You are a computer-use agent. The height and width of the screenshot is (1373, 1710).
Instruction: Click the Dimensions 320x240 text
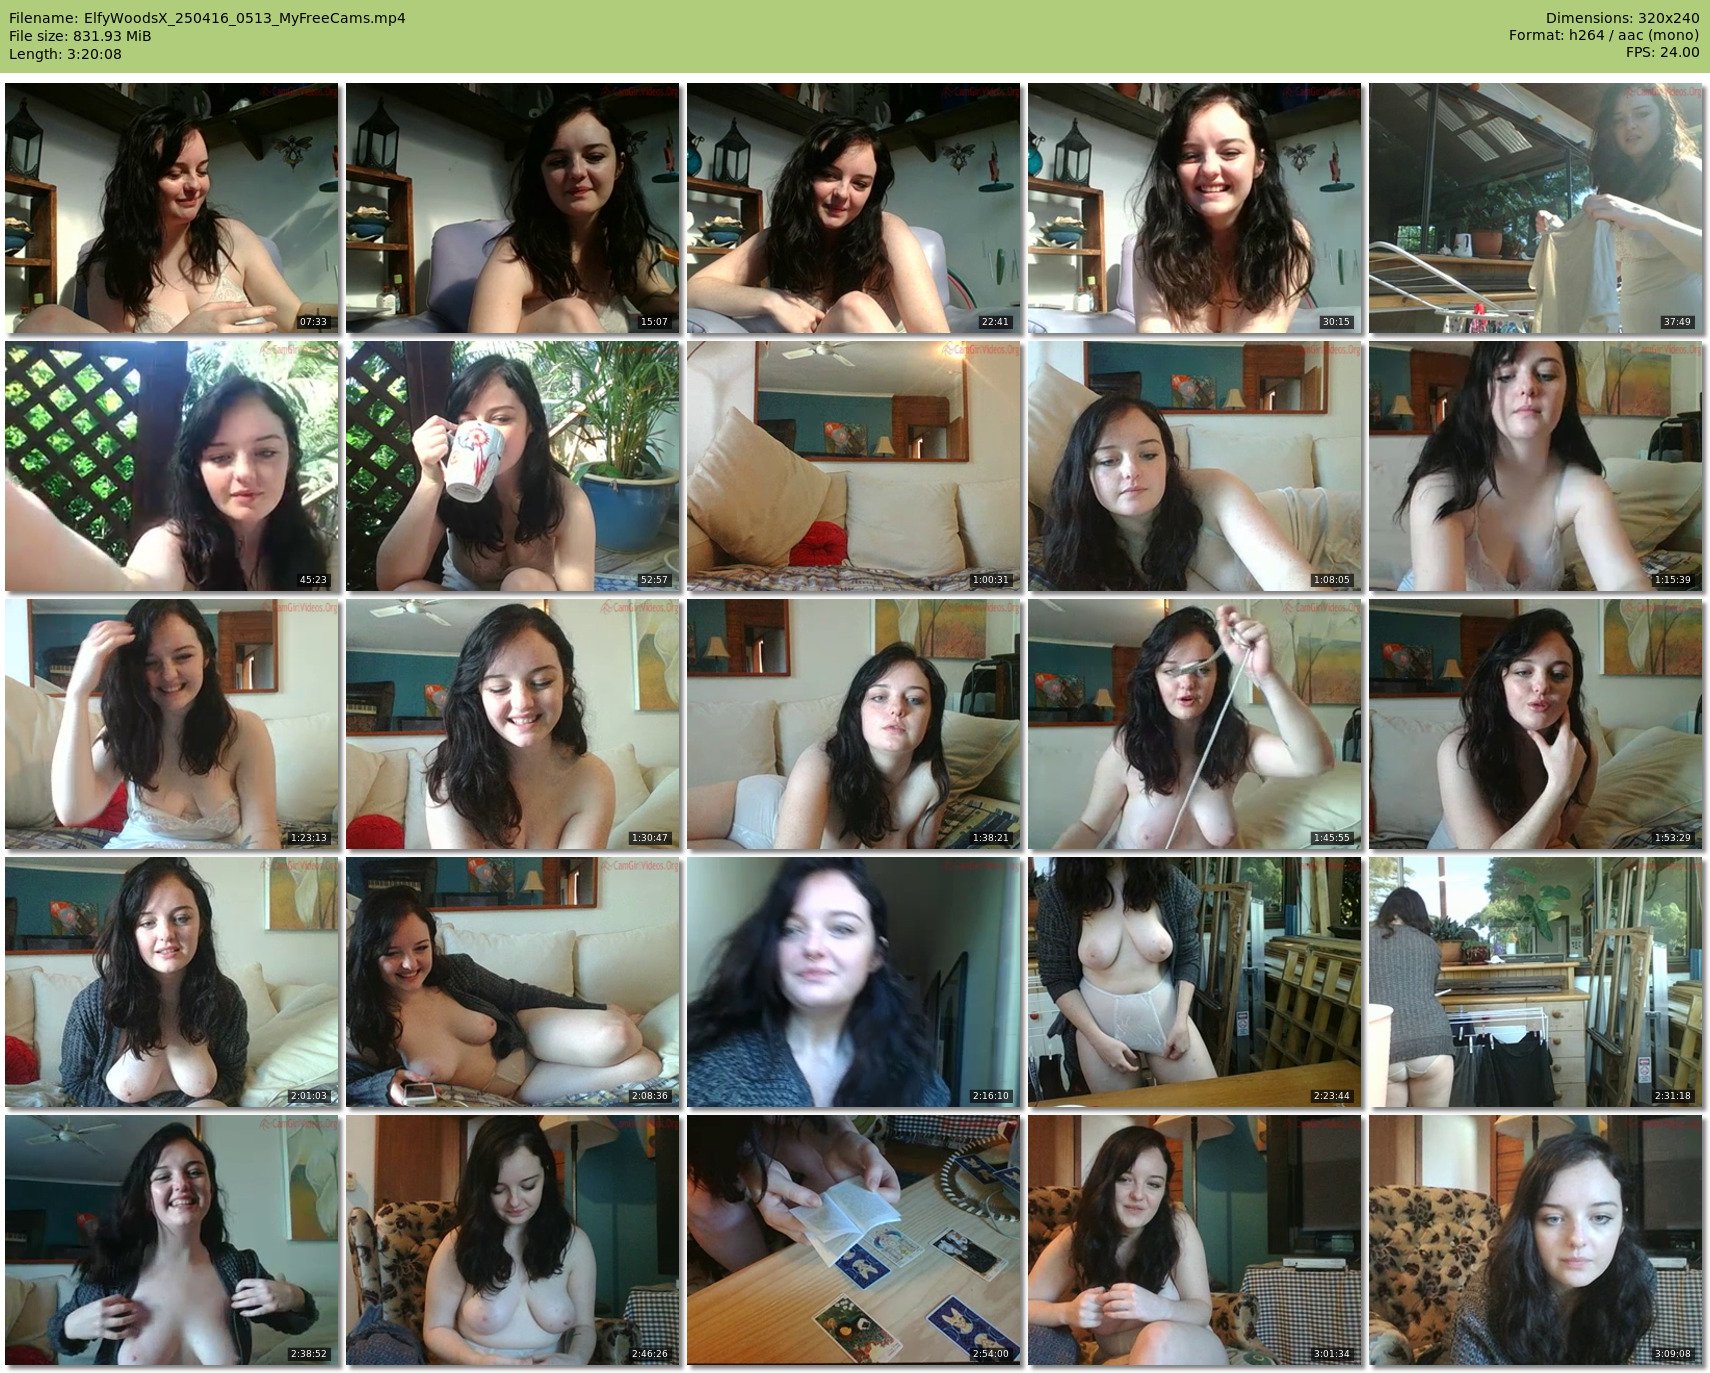[1622, 18]
